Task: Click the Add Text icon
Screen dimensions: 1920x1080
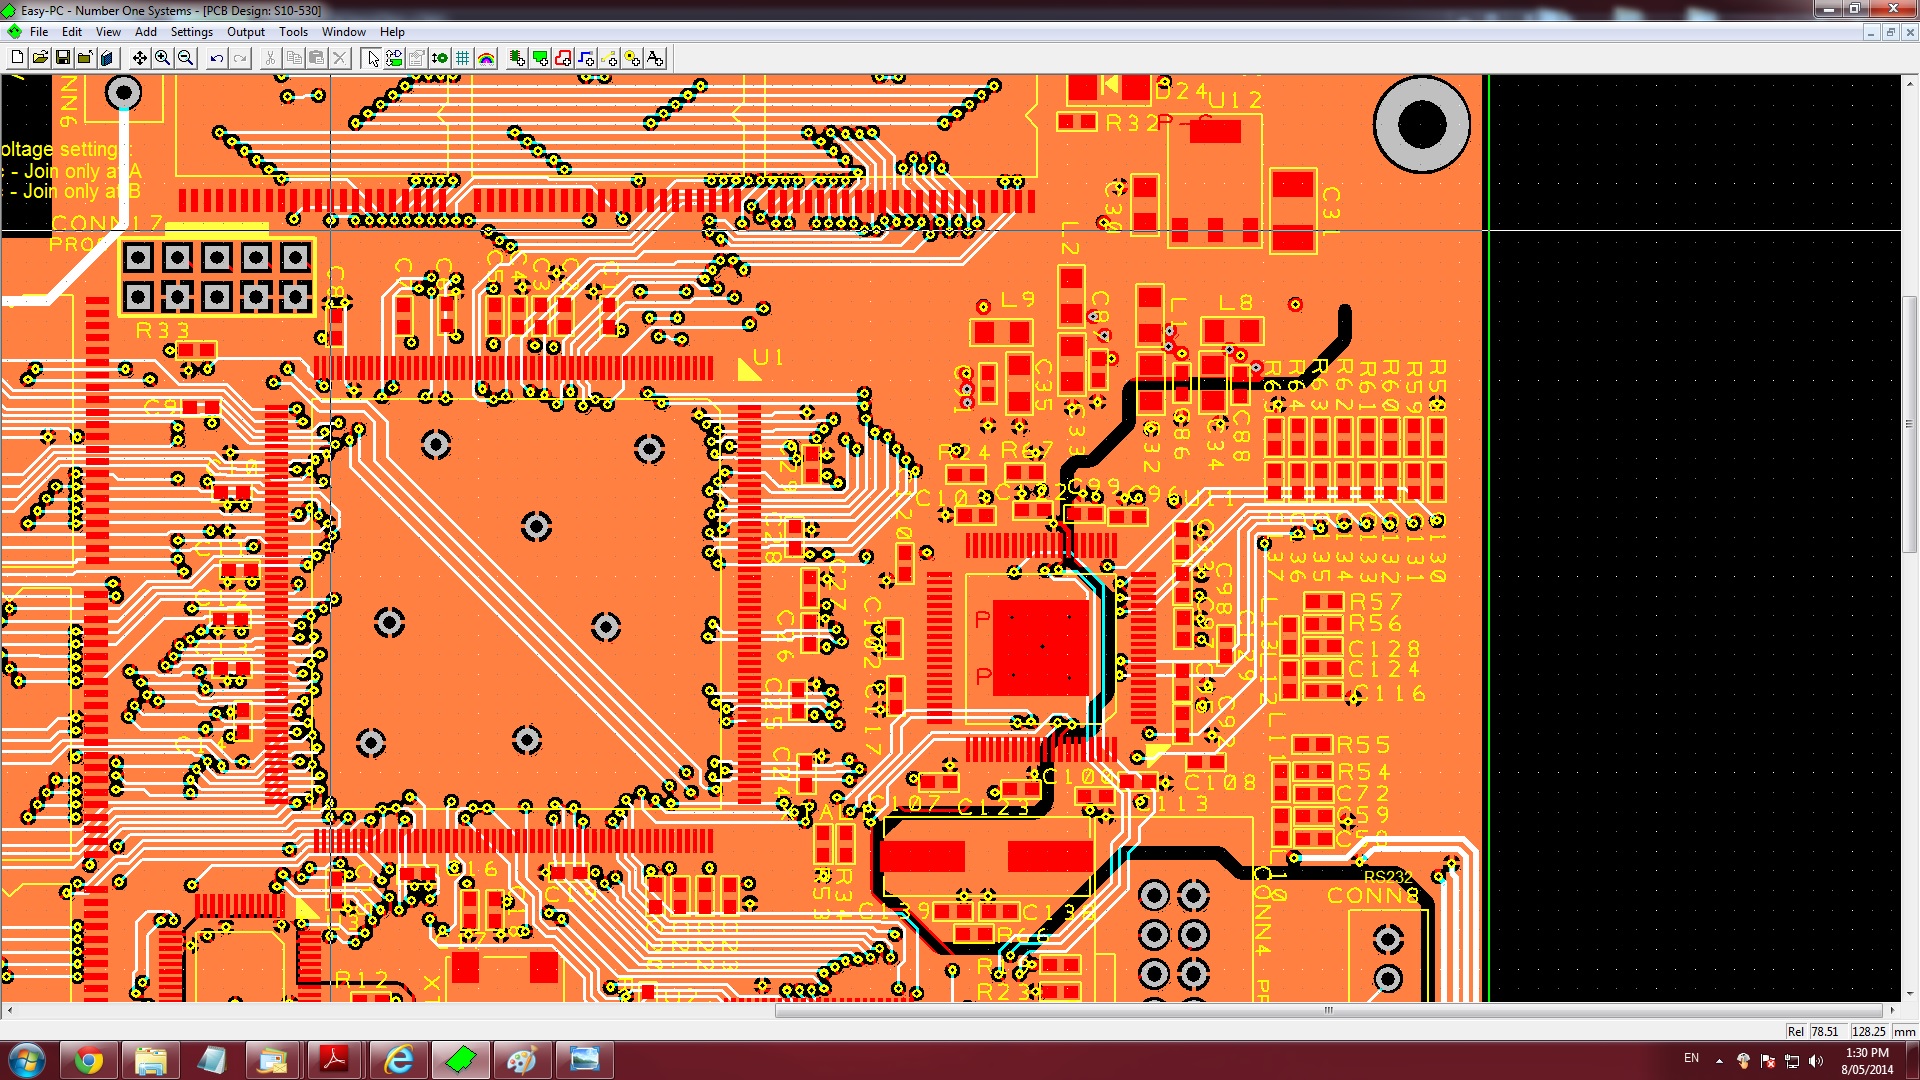Action: pyautogui.click(x=655, y=58)
